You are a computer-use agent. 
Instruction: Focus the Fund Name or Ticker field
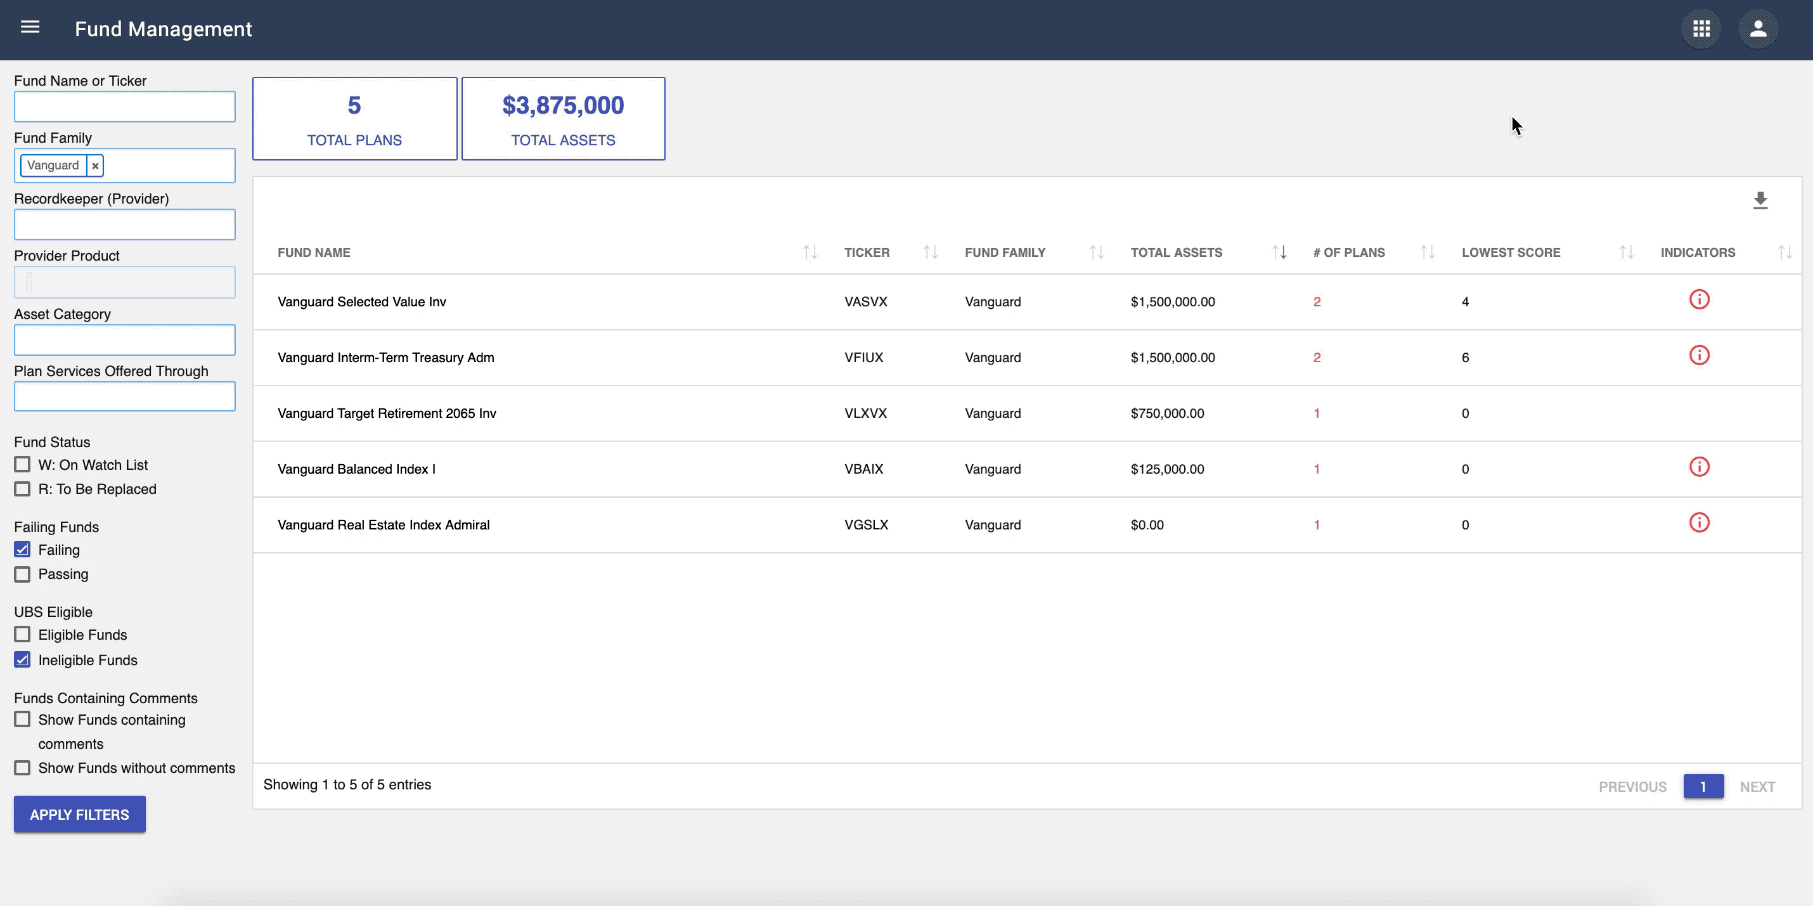click(125, 107)
